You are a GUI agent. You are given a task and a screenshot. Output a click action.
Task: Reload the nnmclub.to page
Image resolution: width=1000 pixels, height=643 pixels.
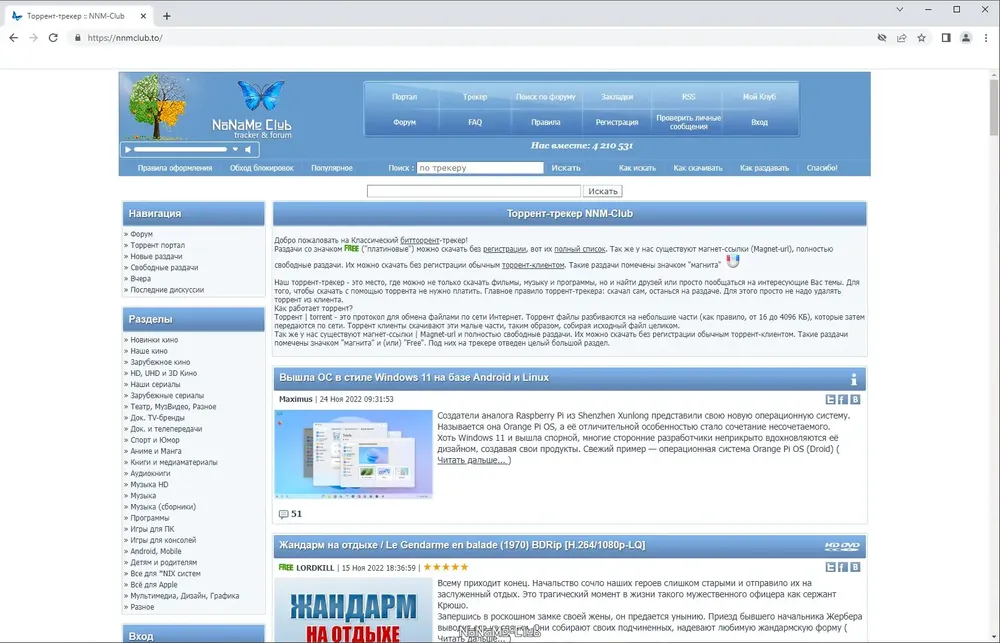pos(53,38)
